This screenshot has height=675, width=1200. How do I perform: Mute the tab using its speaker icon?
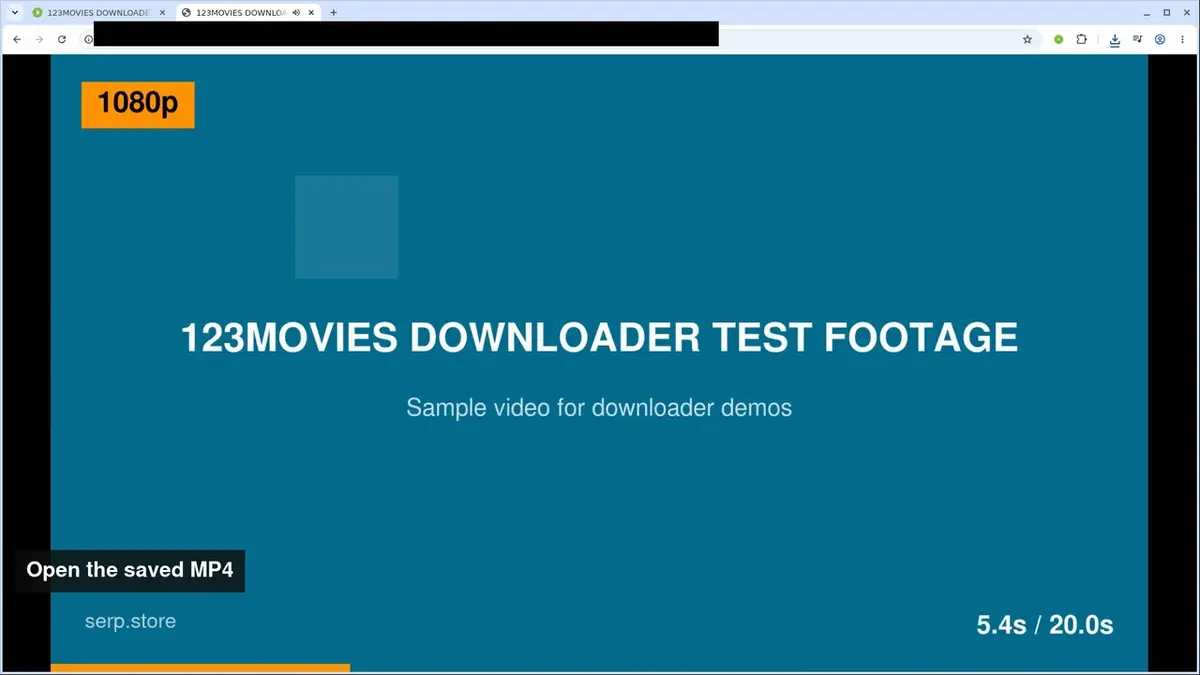(x=296, y=12)
